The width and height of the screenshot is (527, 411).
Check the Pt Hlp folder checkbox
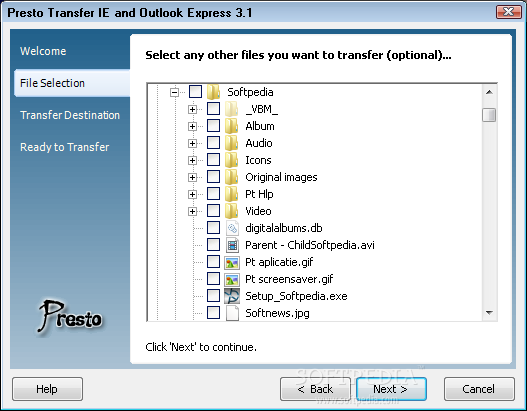coord(213,194)
